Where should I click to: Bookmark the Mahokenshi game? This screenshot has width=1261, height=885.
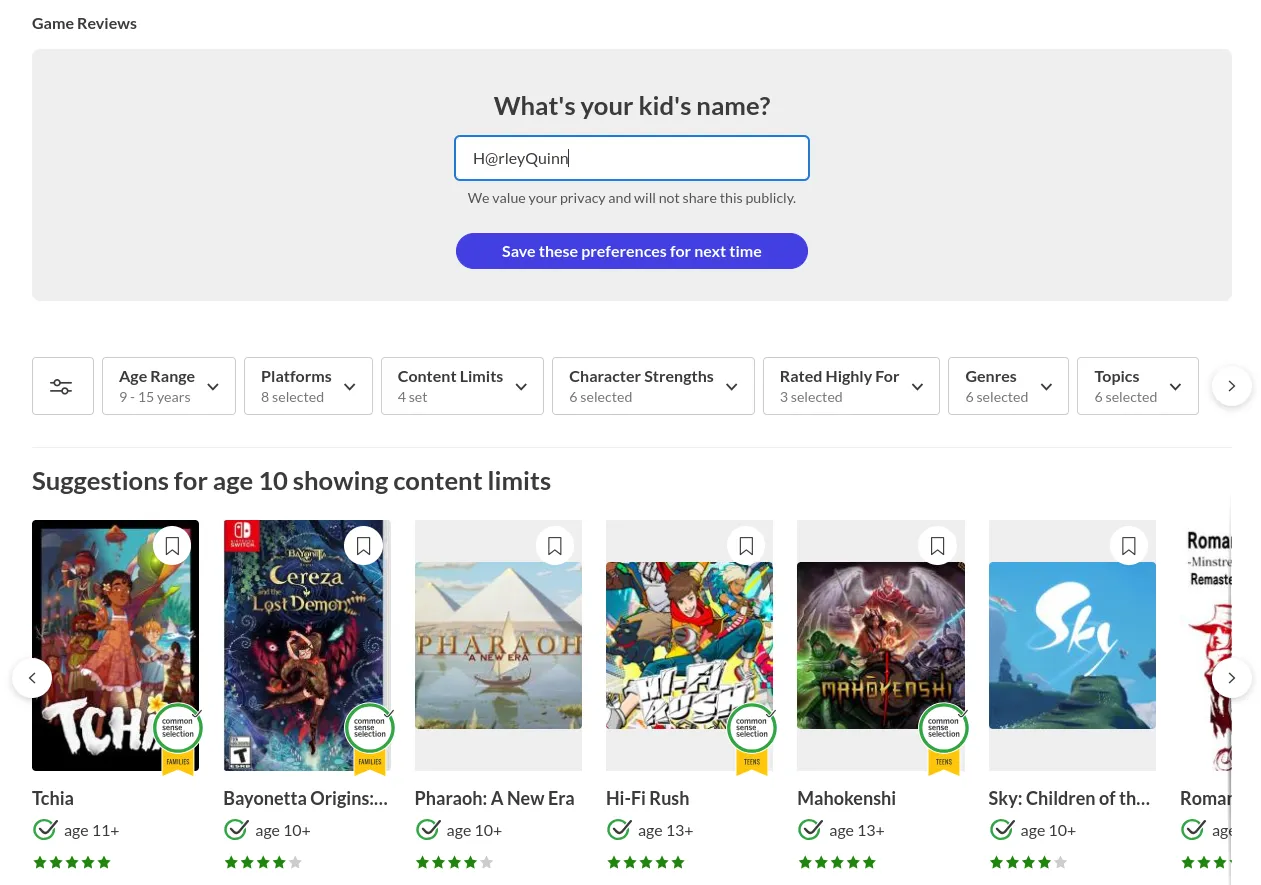(937, 546)
